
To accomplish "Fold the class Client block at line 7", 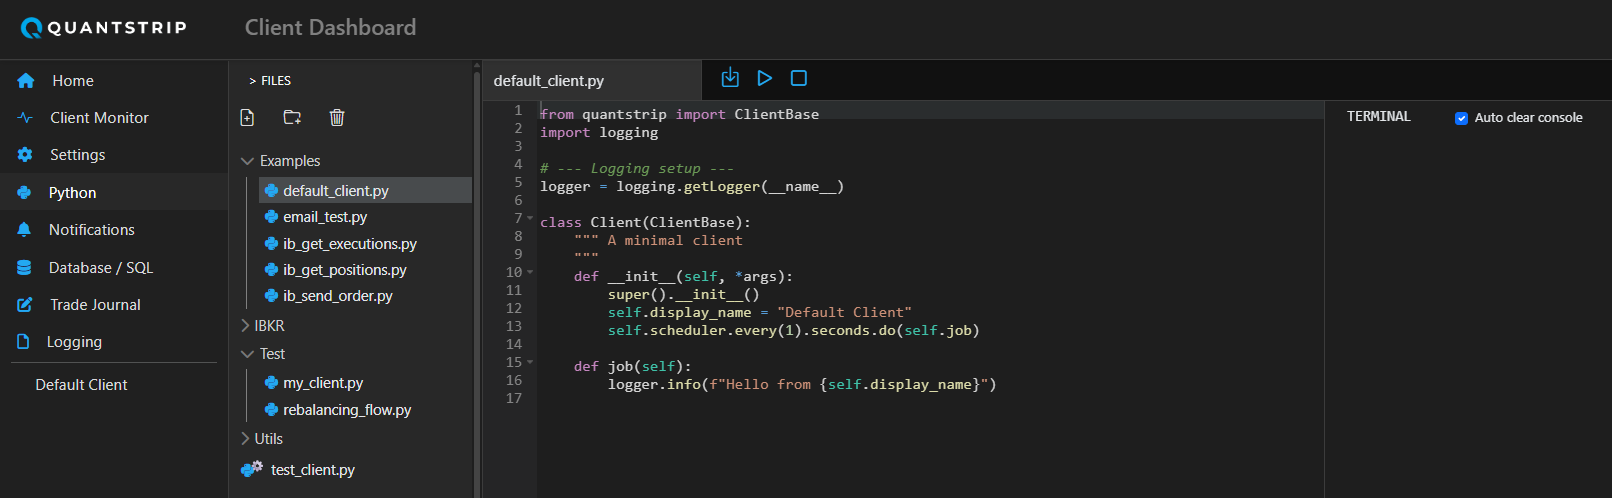I will click(530, 218).
